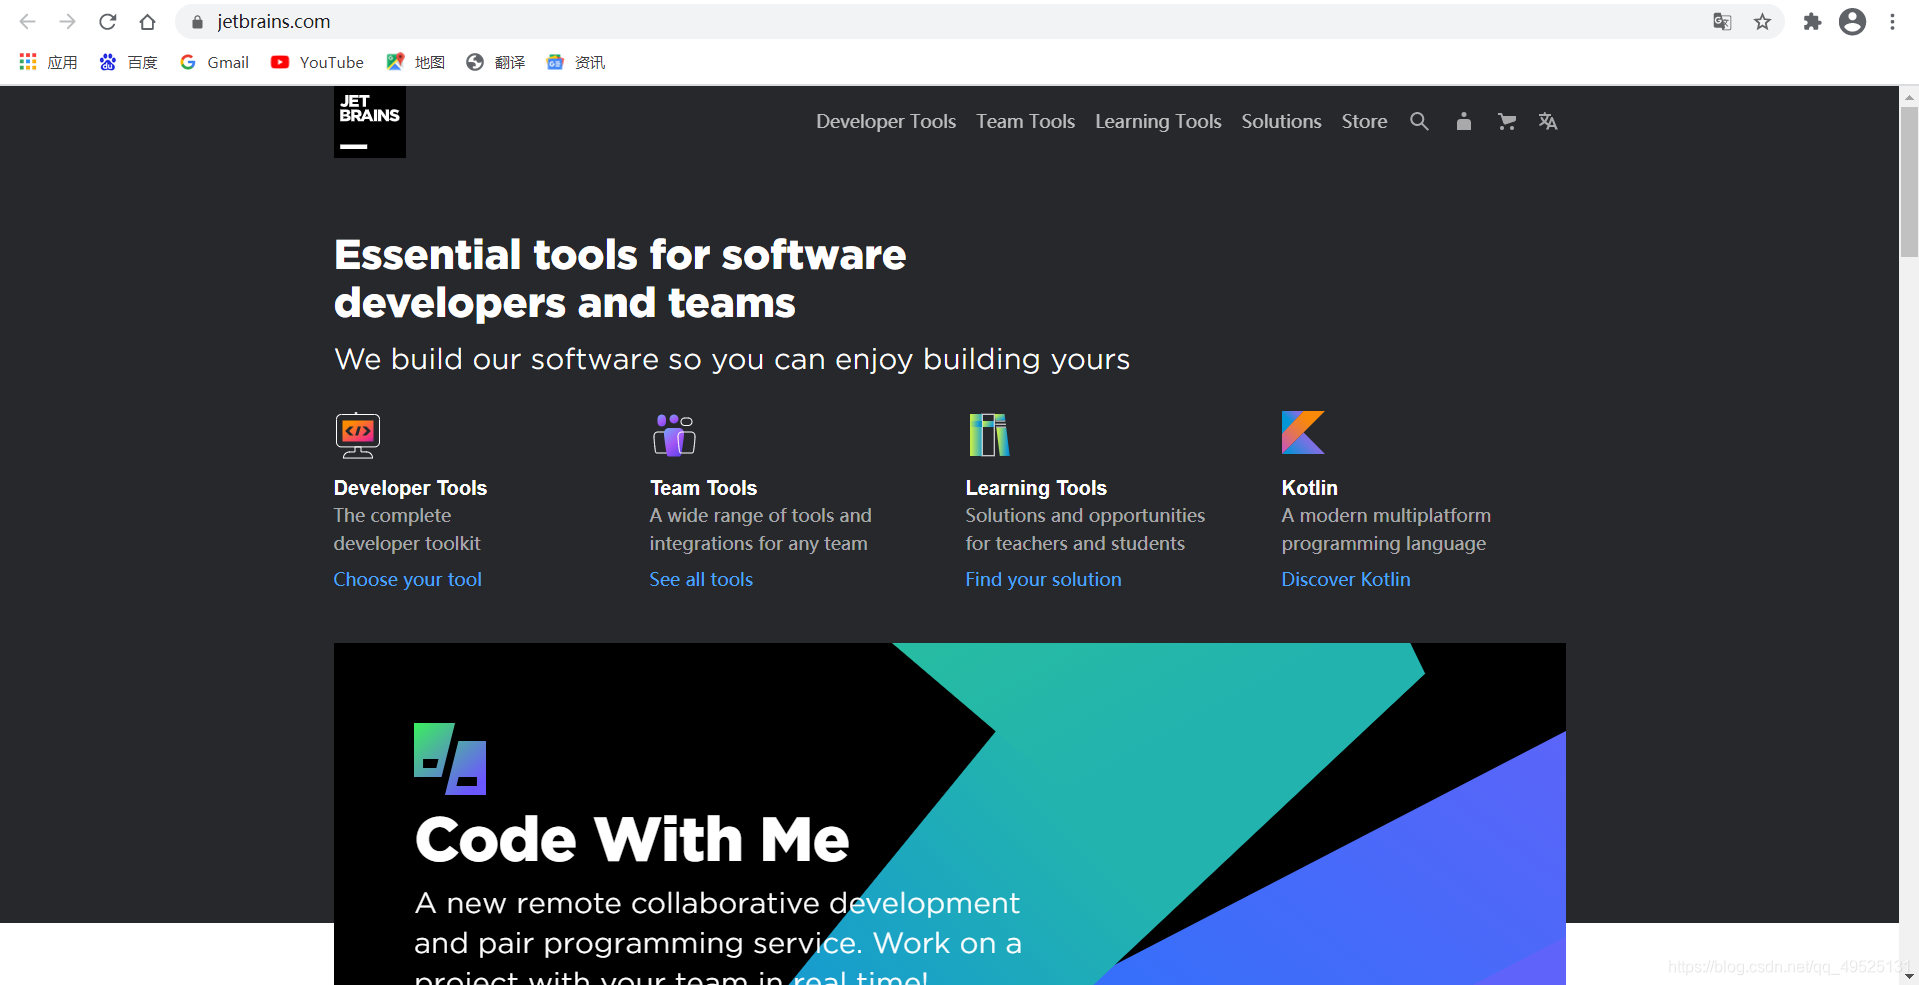Click the Learning Tools books icon
1919x985 pixels.
[990, 435]
